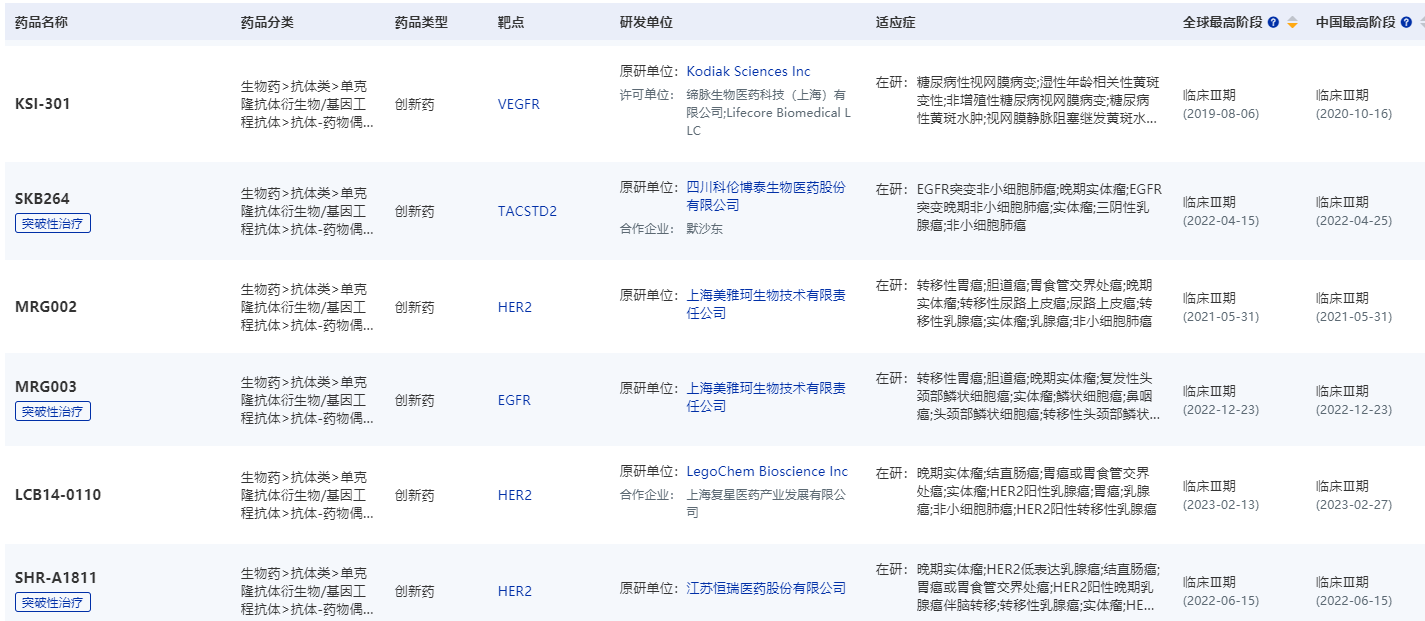The image size is (1425, 621).
Task: Click China stage date (2022-04-25)
Action: [x=1354, y=220]
